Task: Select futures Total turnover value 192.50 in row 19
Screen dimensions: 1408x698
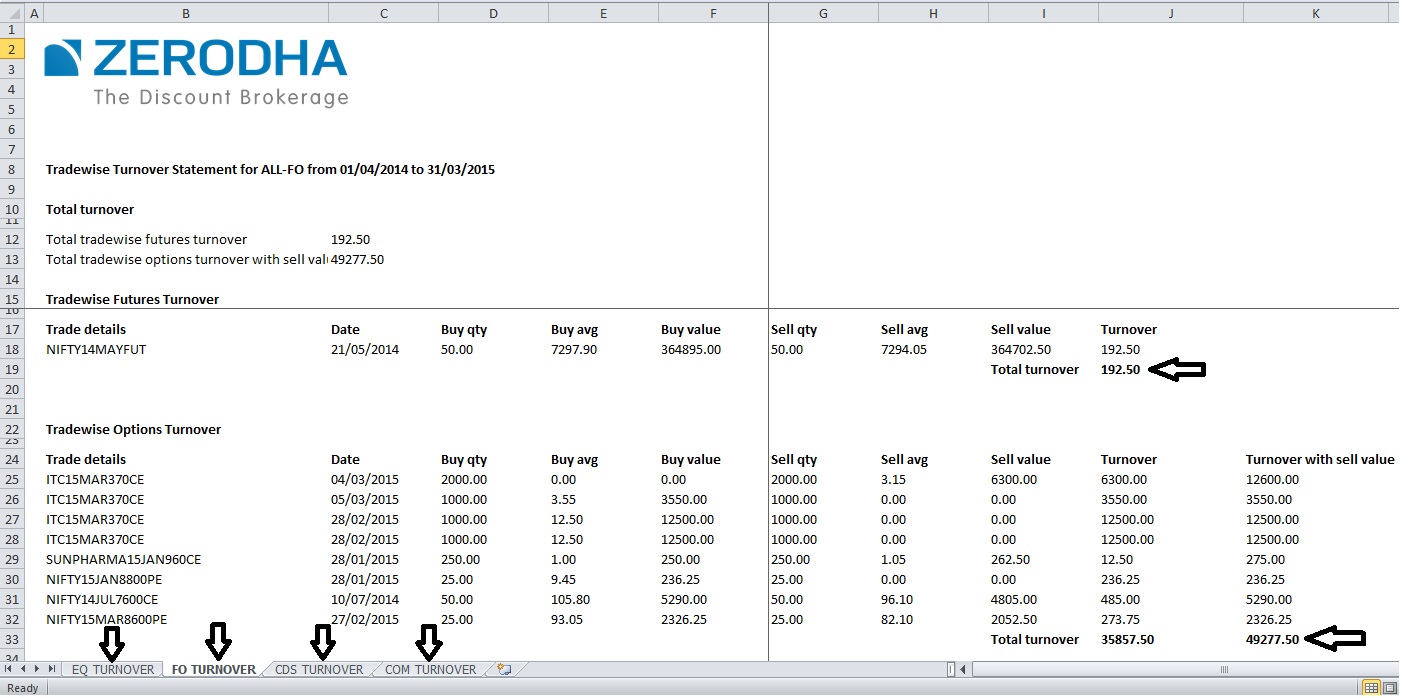Action: click(1120, 369)
